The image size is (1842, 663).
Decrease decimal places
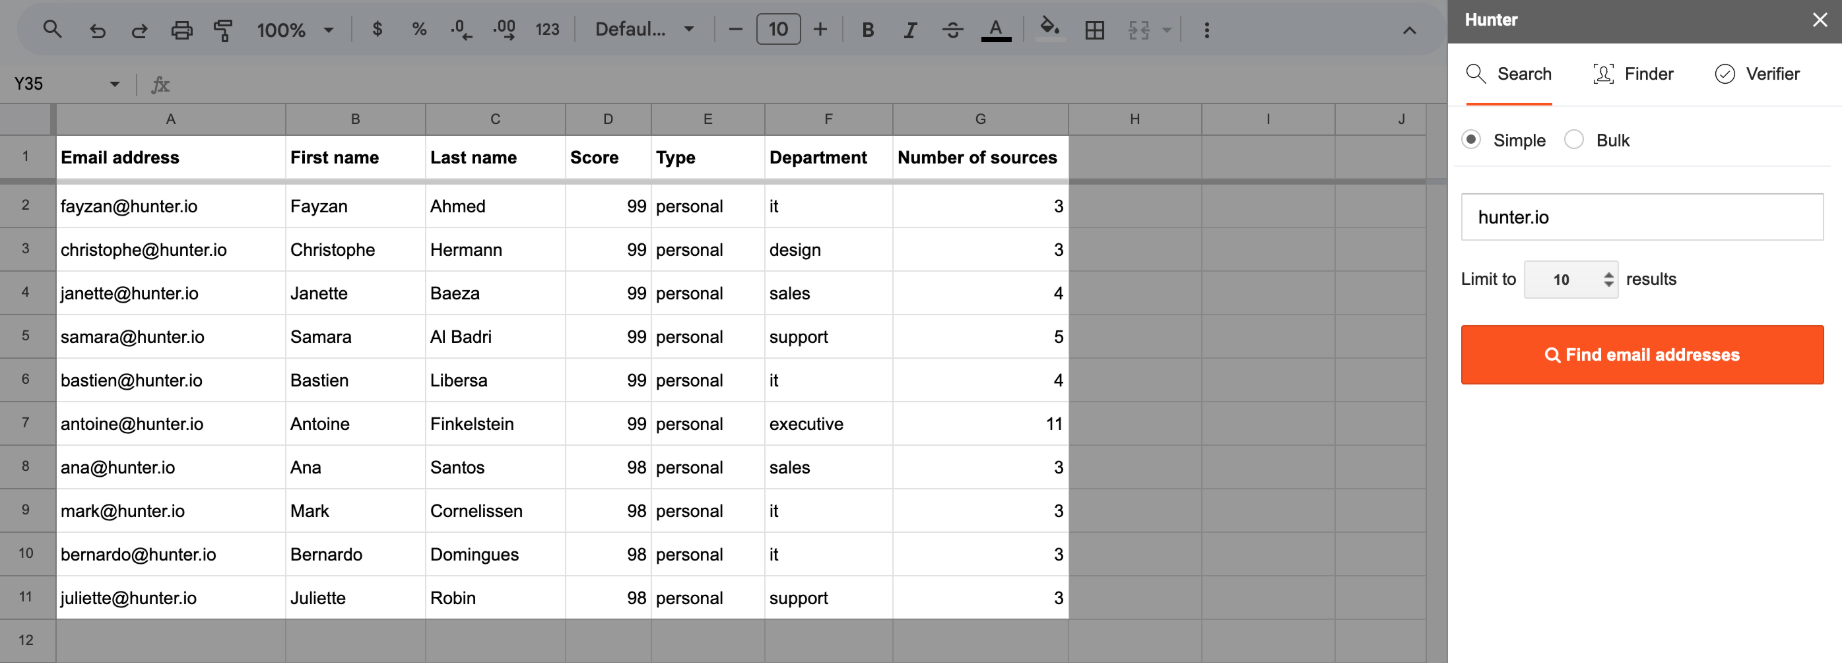point(461,30)
